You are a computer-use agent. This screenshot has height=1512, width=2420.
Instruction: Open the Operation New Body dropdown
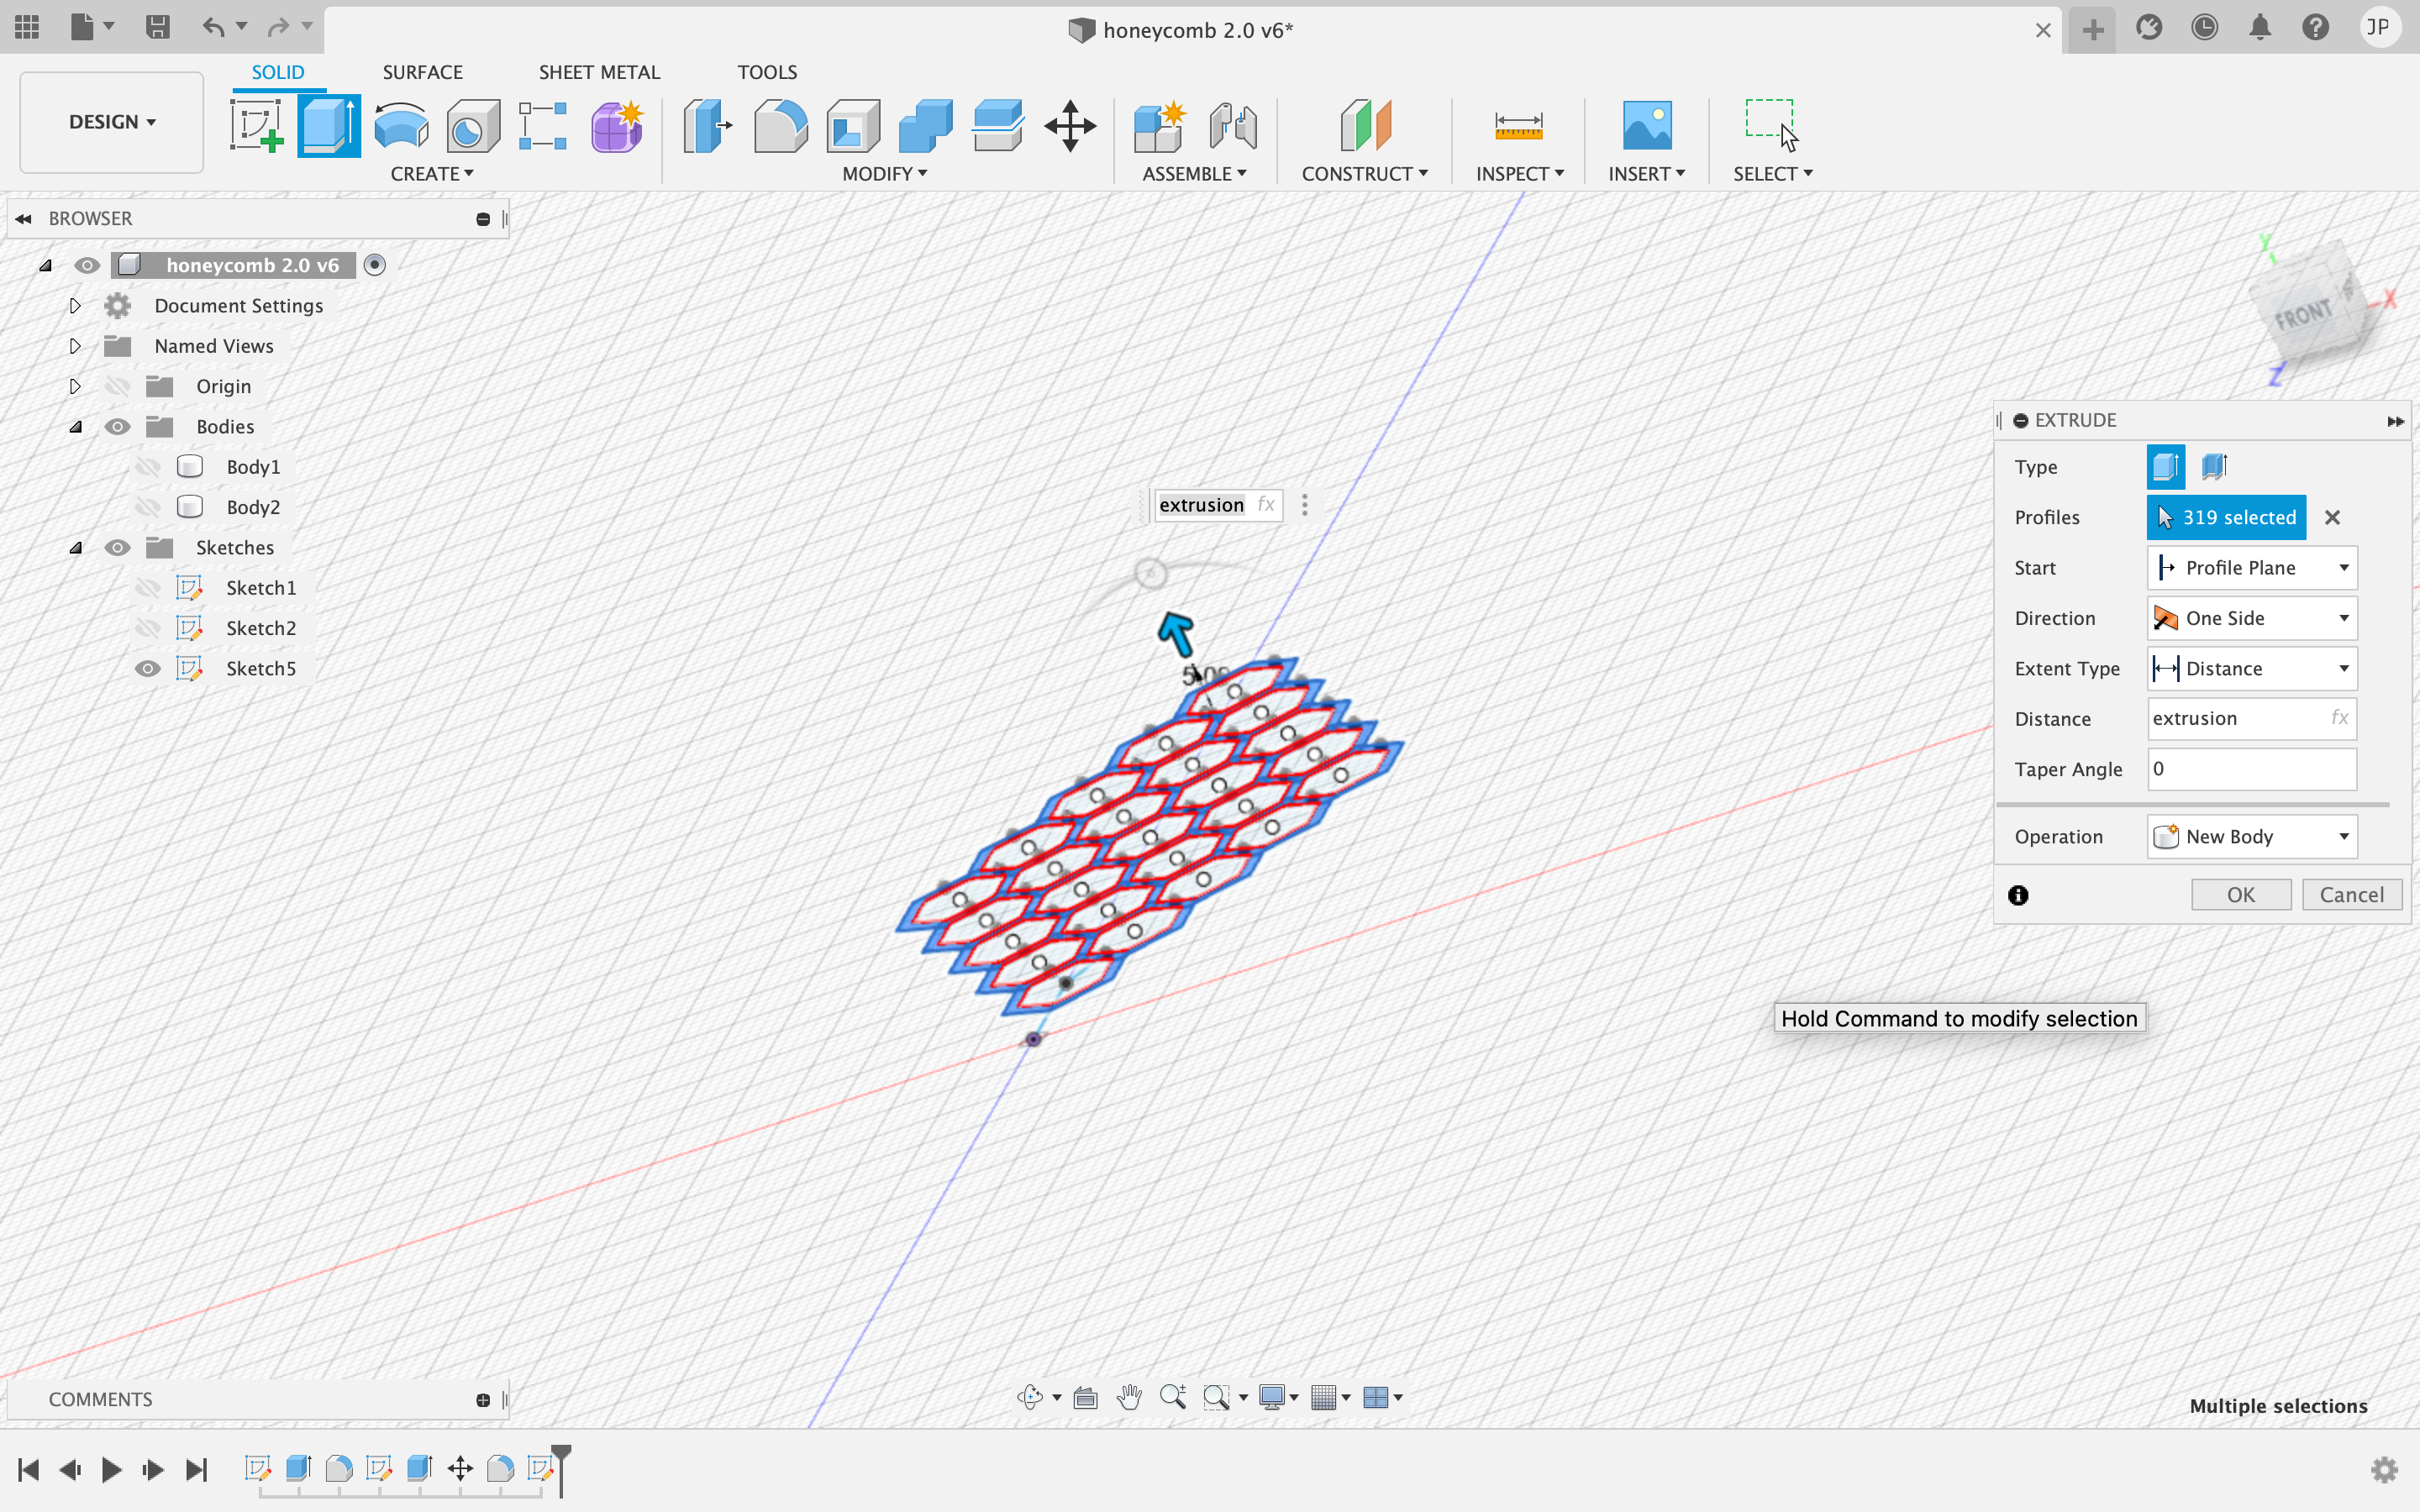pos(2252,837)
